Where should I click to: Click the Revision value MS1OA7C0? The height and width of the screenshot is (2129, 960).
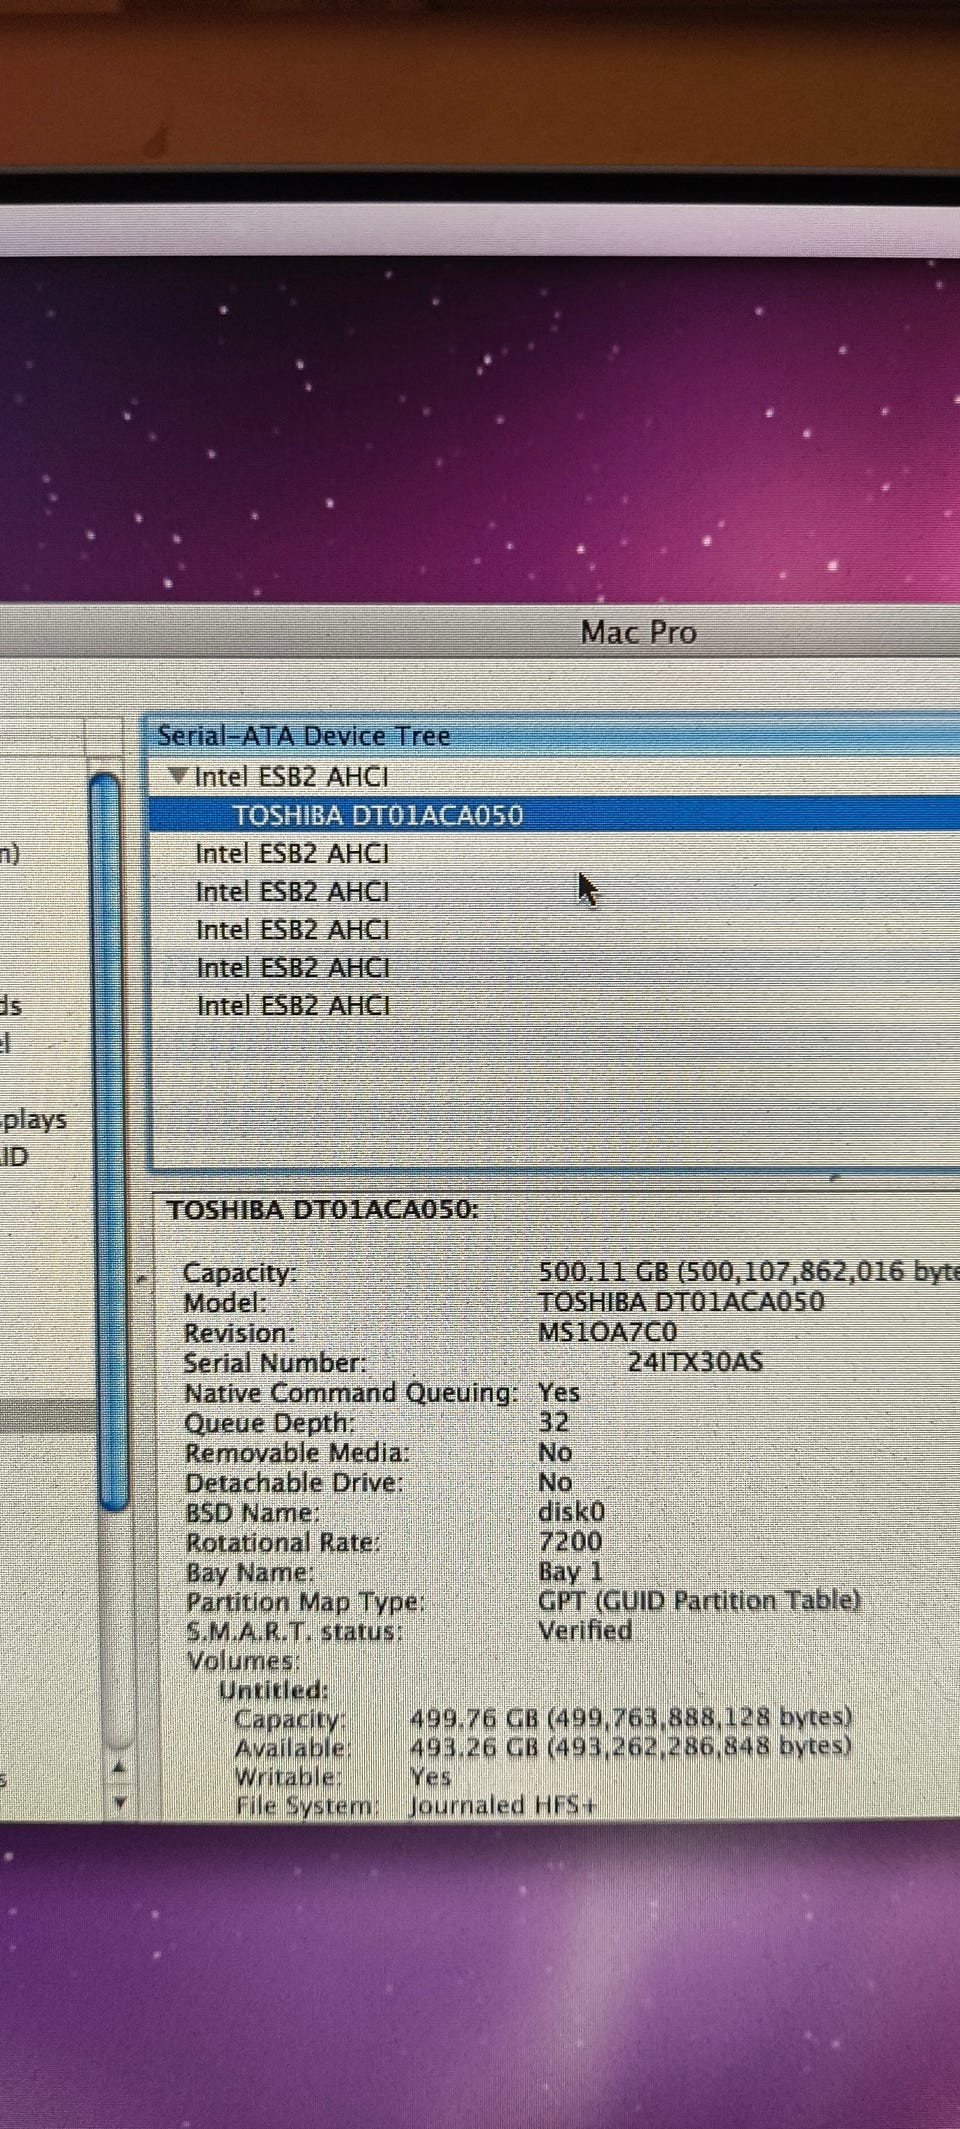[607, 1332]
